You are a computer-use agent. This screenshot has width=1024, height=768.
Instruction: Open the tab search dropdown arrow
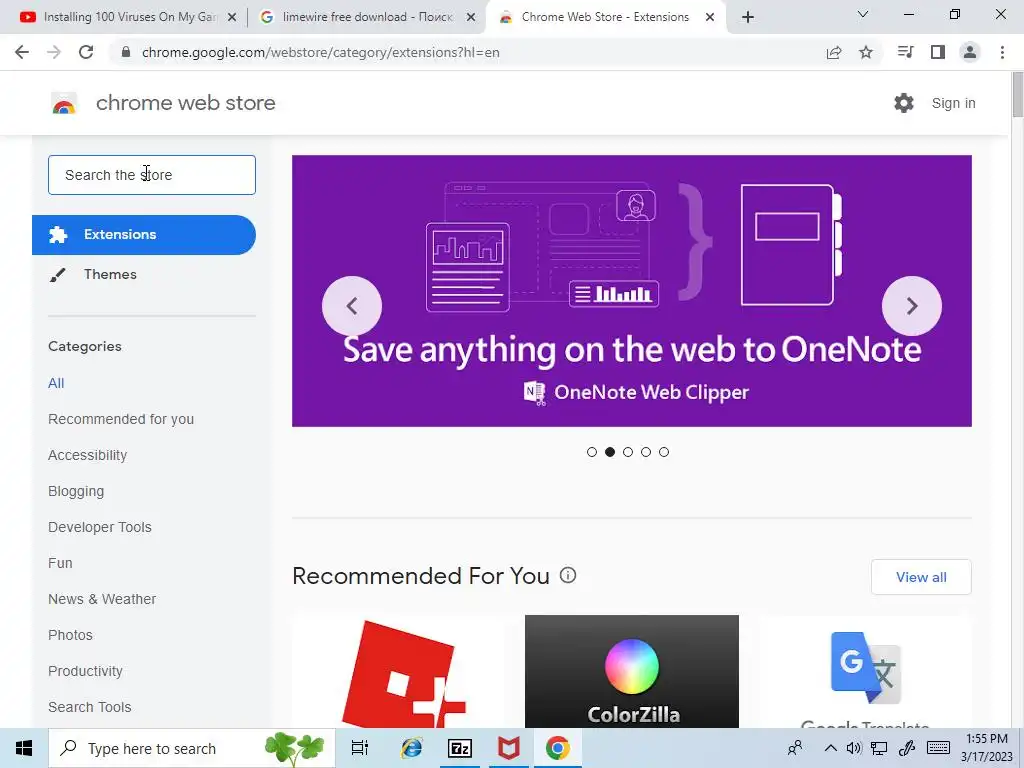tap(863, 14)
